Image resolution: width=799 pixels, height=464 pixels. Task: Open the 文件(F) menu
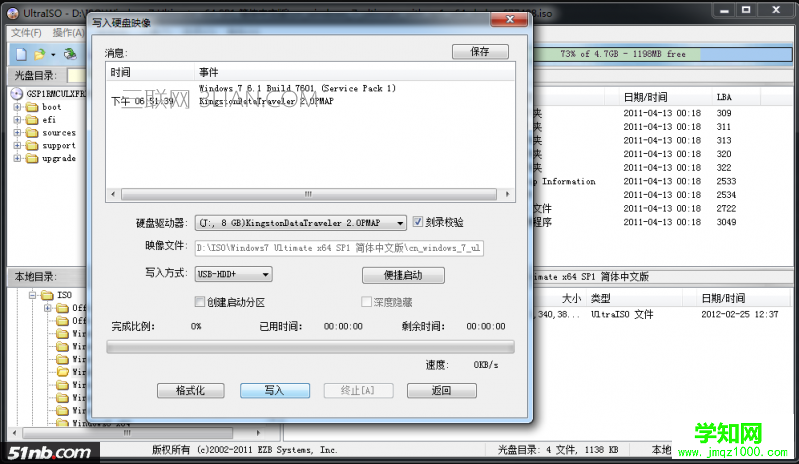pyautogui.click(x=26, y=33)
